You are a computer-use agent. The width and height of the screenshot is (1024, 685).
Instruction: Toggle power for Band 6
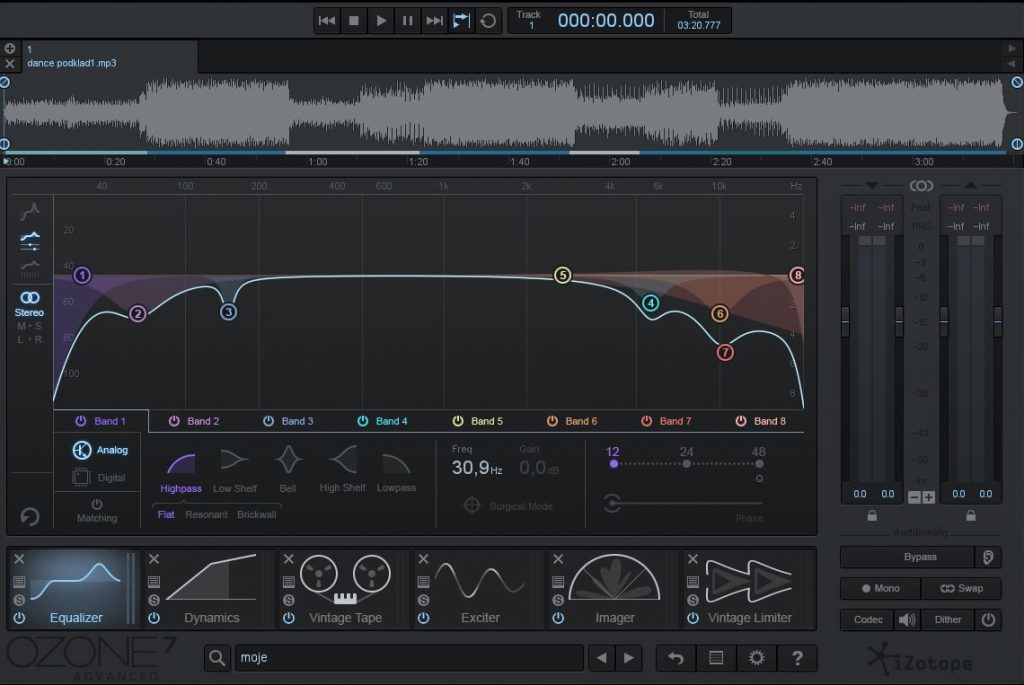click(x=552, y=421)
